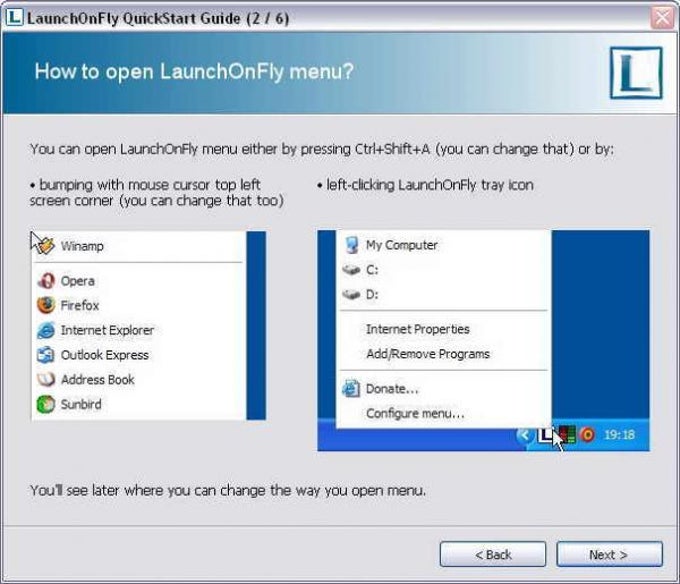This screenshot has width=680, height=584.
Task: Click the Opera browser icon
Action: pyautogui.click(x=46, y=281)
